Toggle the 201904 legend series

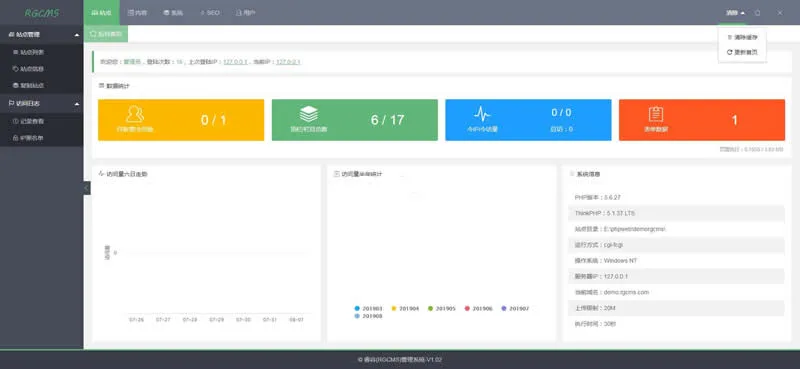[x=405, y=309]
